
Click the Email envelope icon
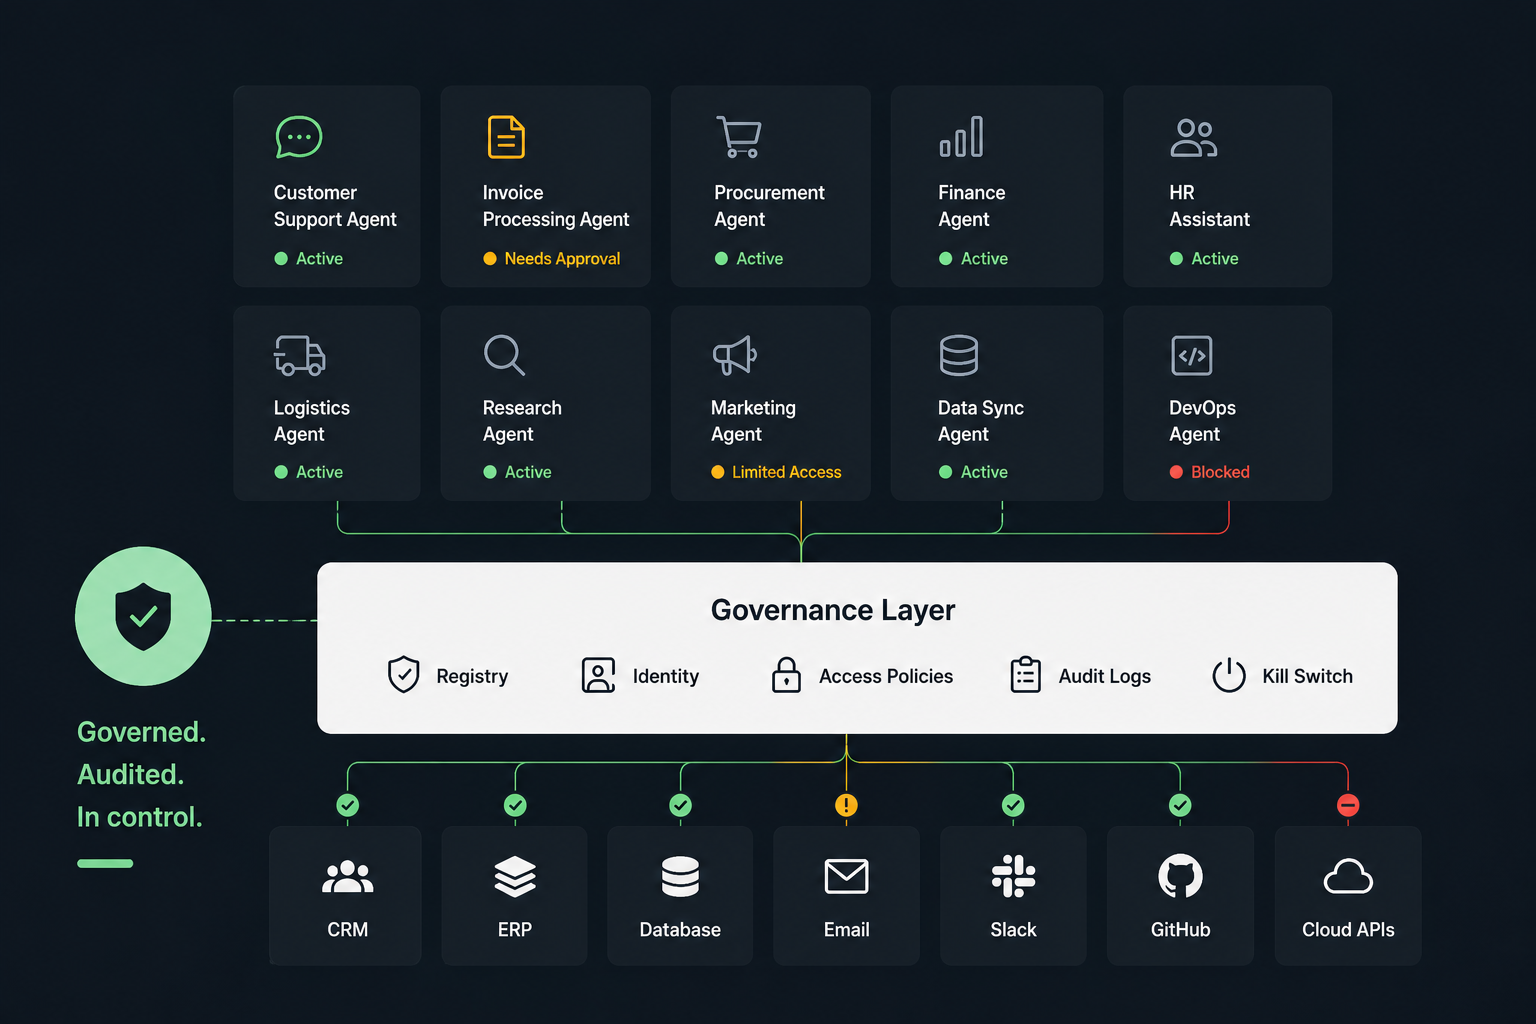pyautogui.click(x=846, y=877)
